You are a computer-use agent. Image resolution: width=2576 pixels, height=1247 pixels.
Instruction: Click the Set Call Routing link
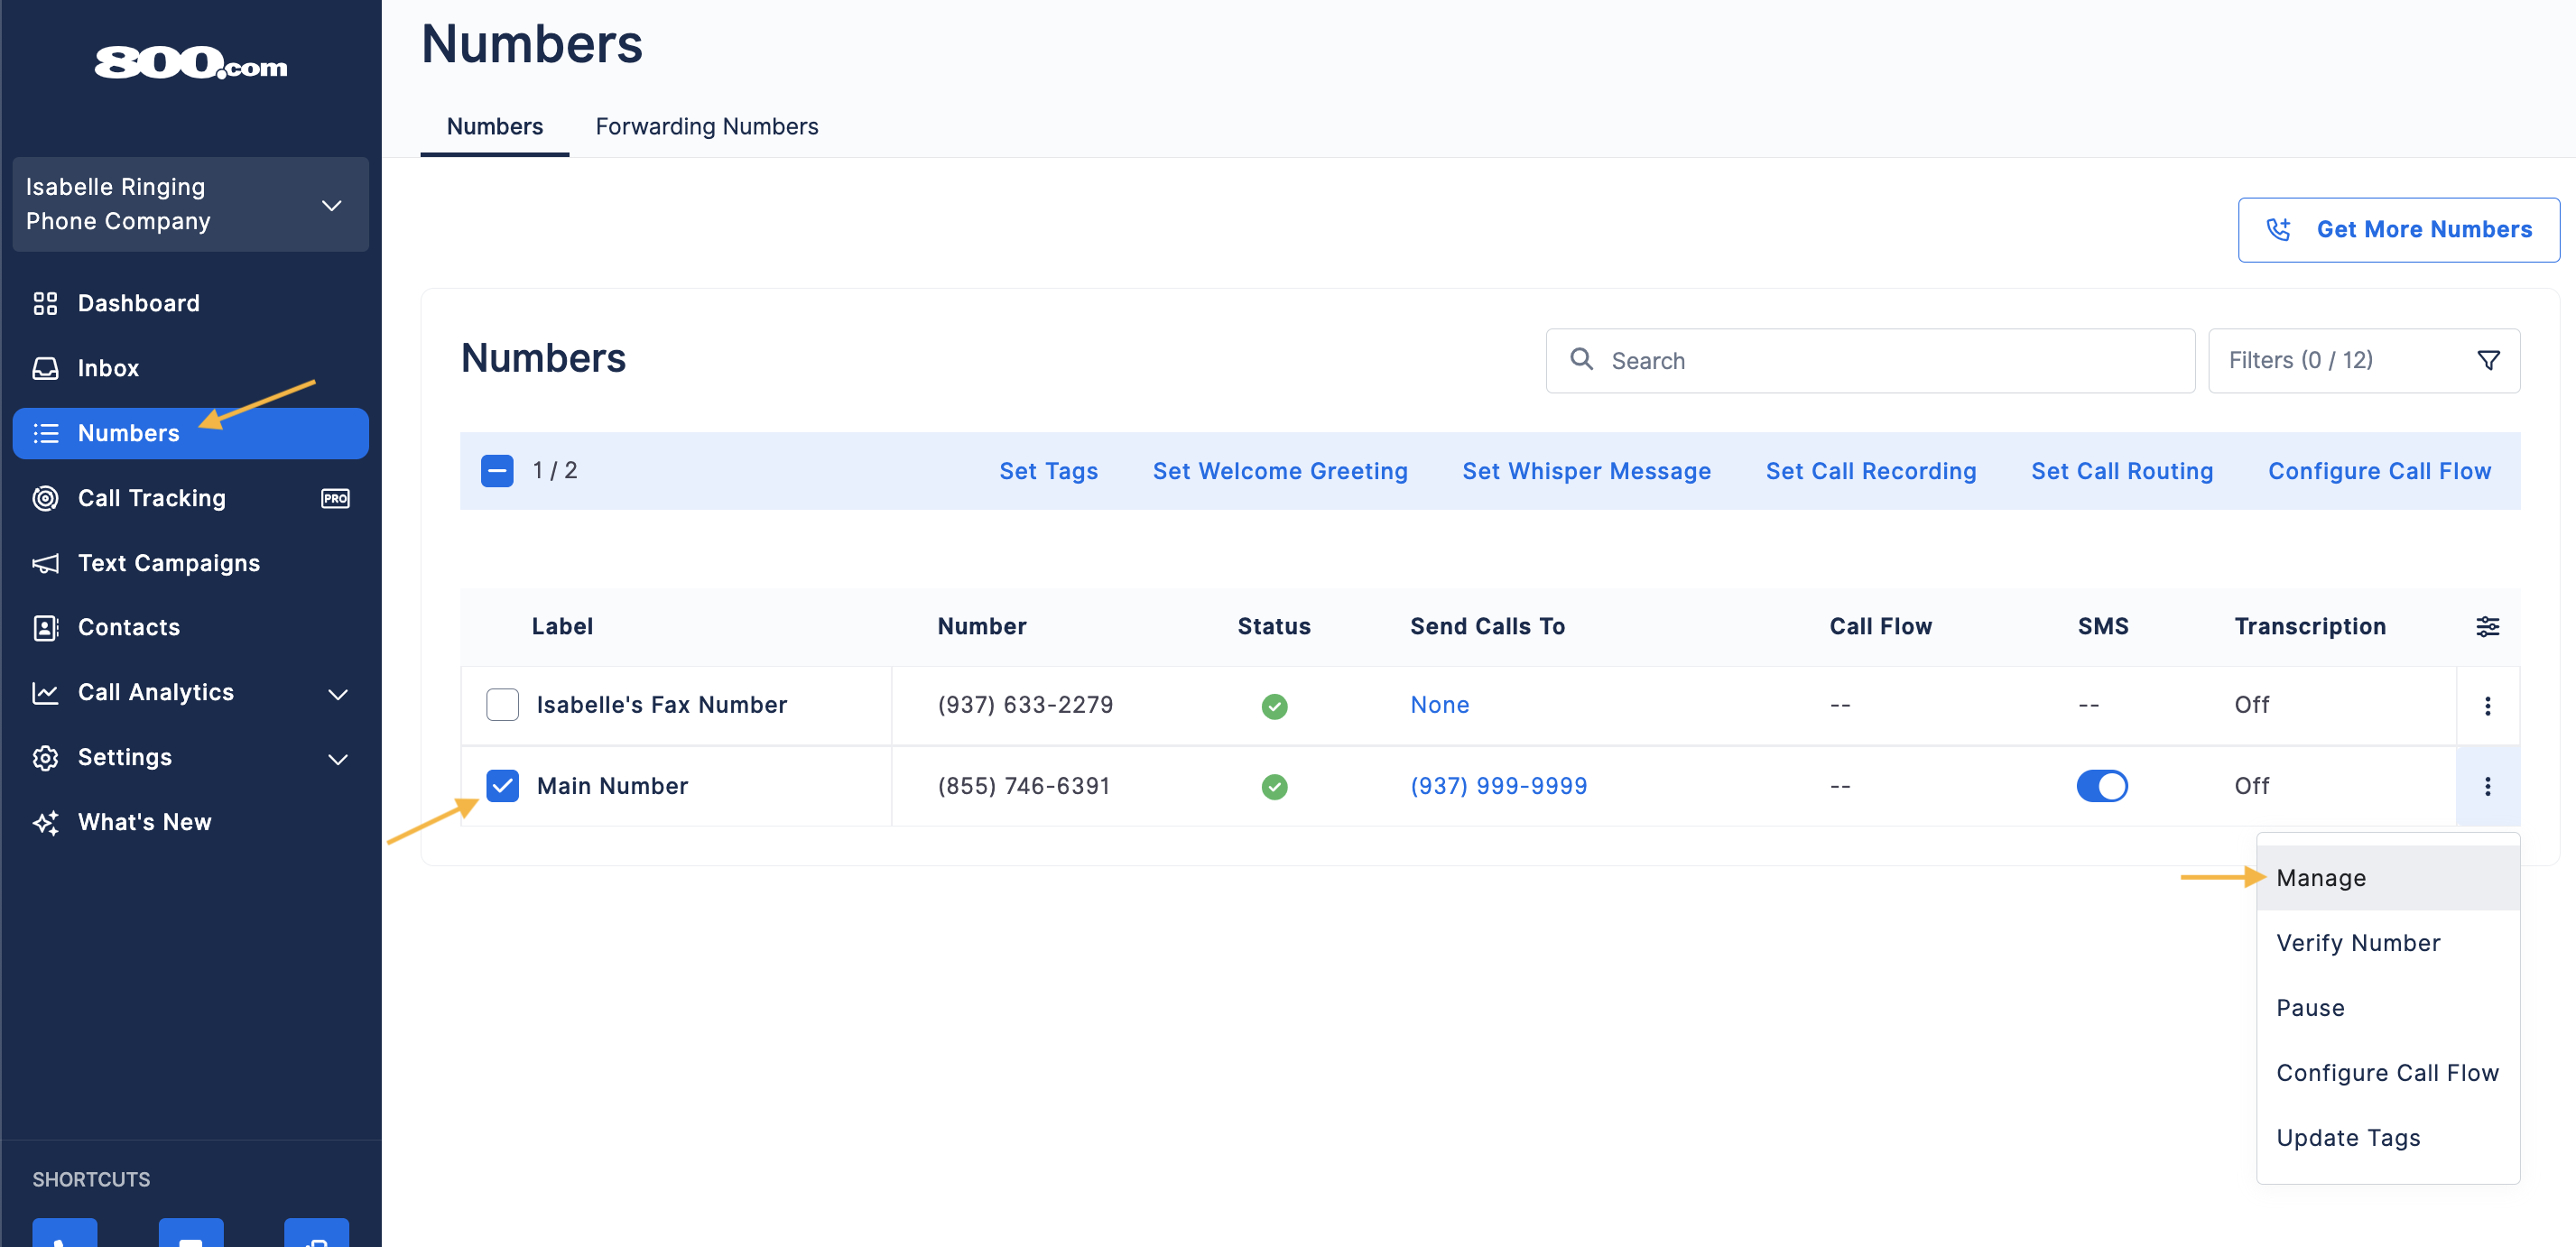click(x=2122, y=471)
